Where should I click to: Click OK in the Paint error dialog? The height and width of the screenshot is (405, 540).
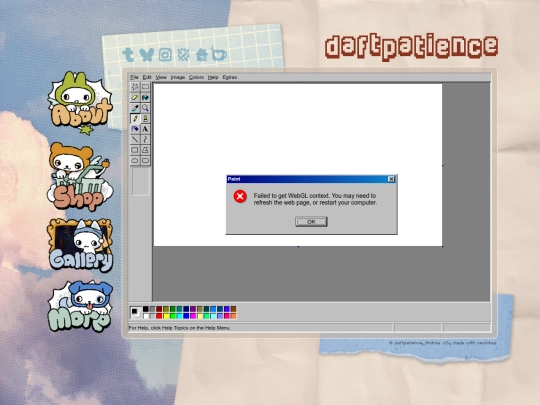point(311,221)
